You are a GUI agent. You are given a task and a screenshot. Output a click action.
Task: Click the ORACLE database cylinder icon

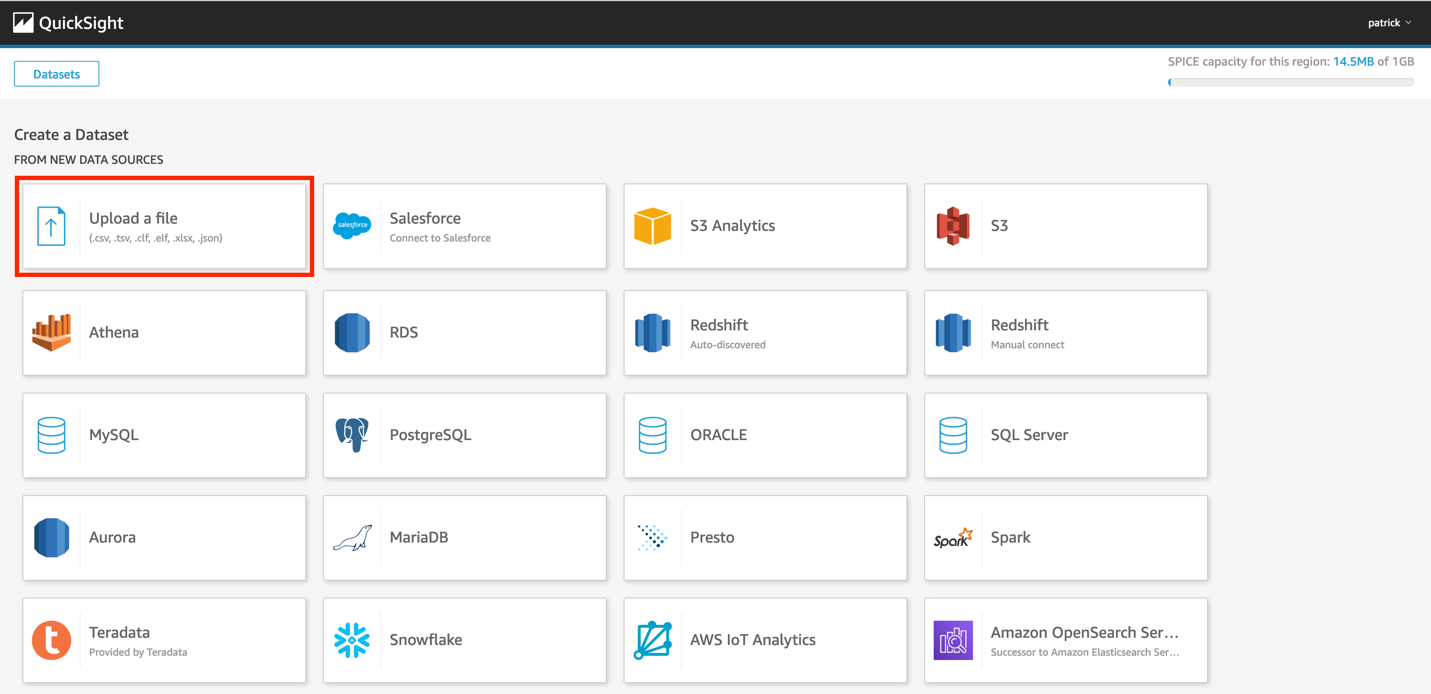pyautogui.click(x=652, y=435)
